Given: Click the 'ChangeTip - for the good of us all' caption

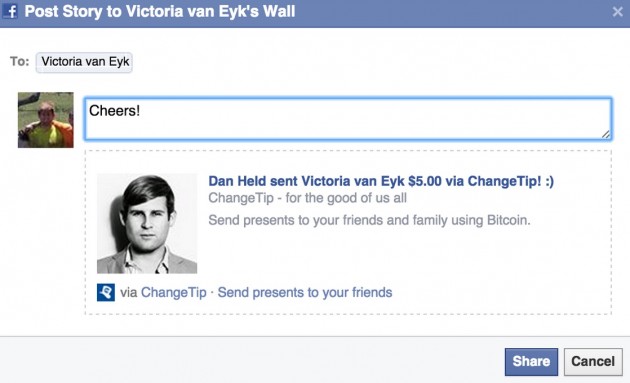Looking at the screenshot, I should click(307, 198).
